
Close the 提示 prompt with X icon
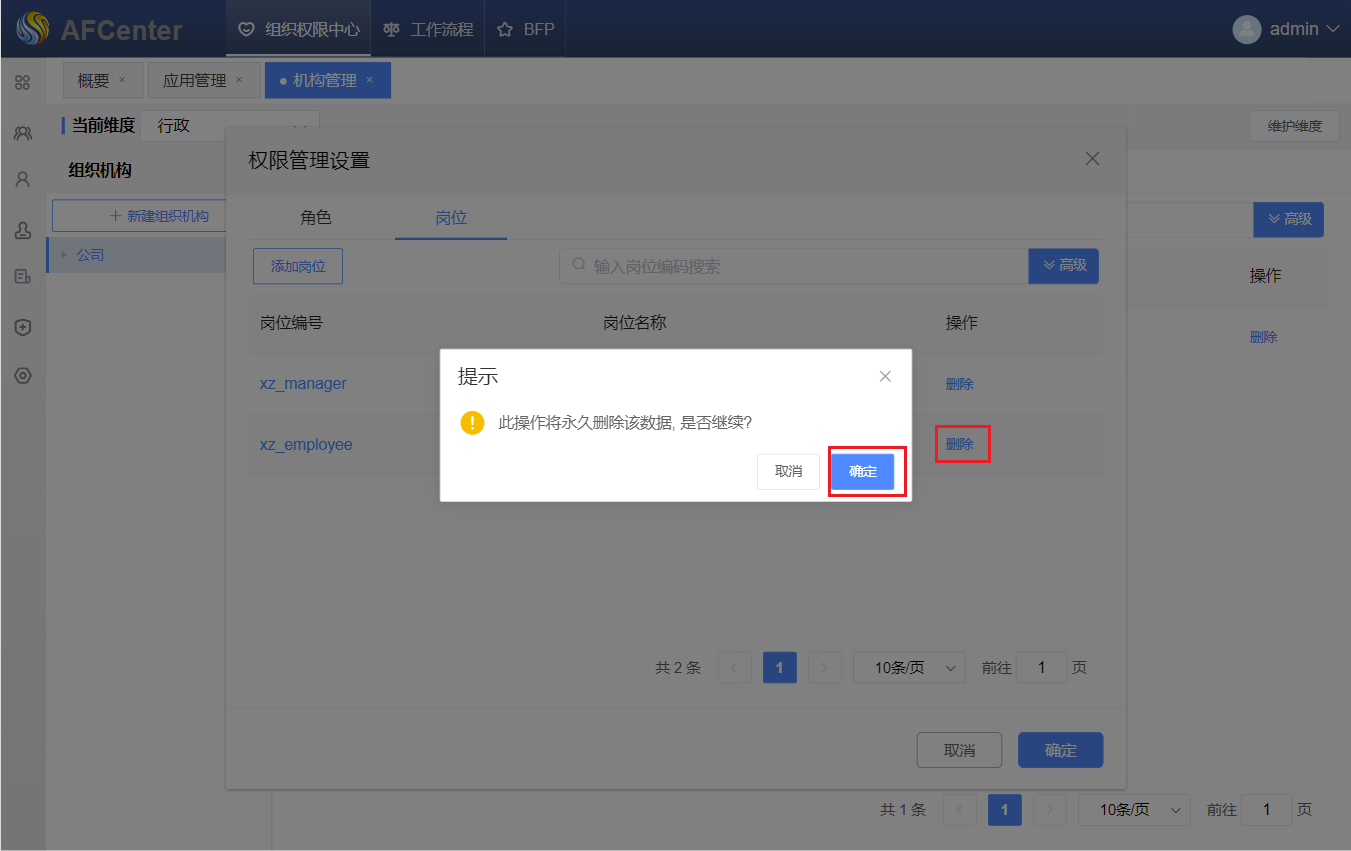coord(885,376)
